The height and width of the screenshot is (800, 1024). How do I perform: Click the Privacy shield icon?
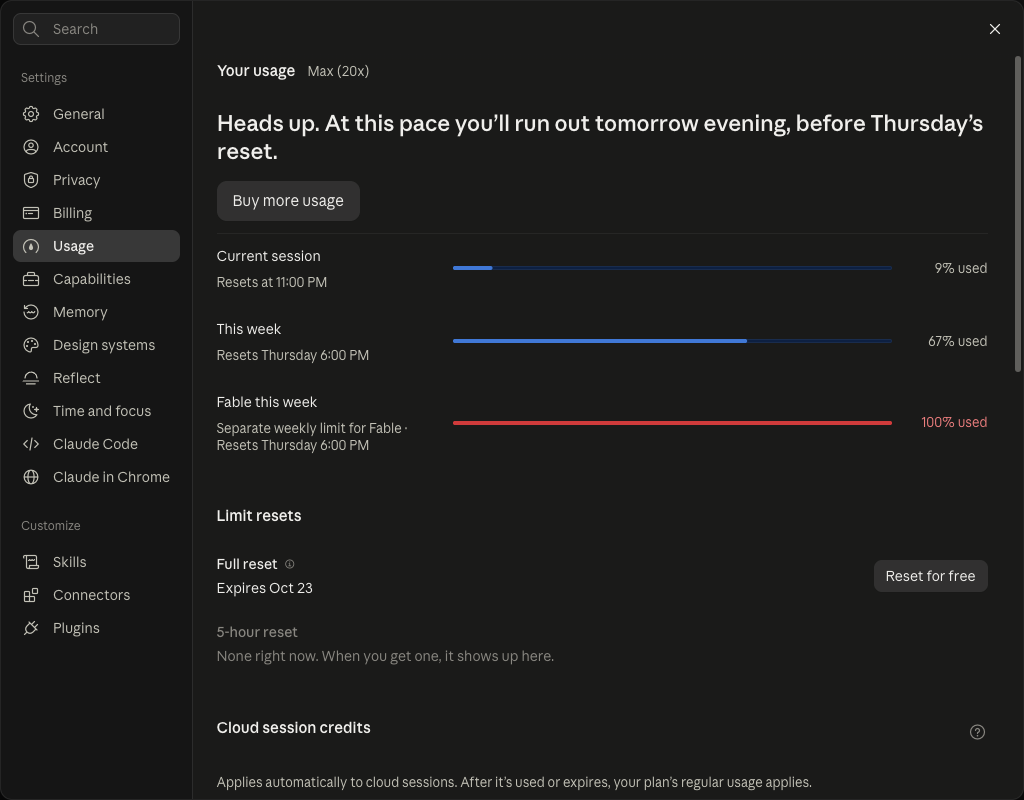pyautogui.click(x=31, y=180)
